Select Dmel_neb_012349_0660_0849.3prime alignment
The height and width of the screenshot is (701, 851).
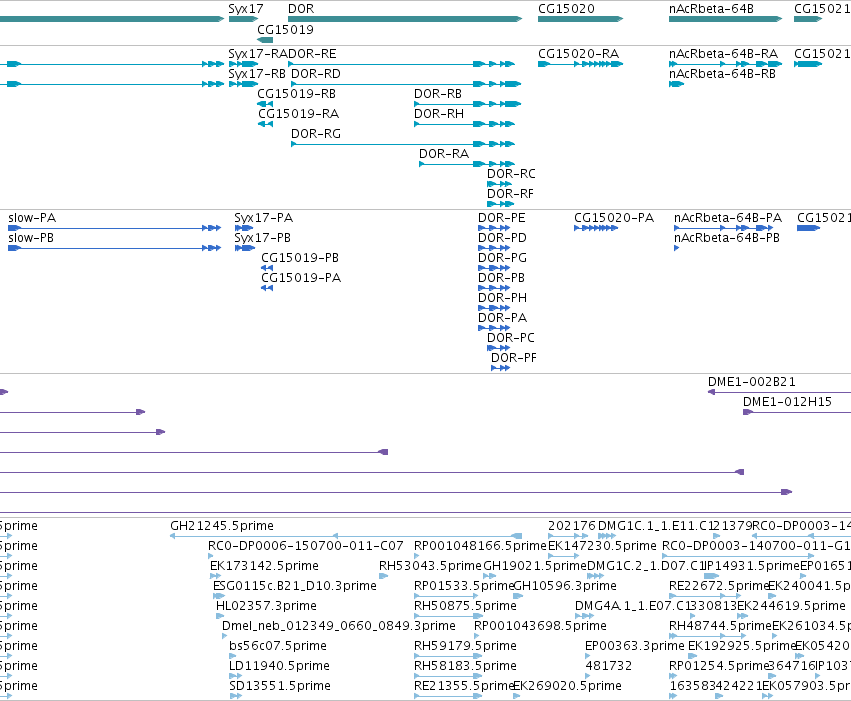coord(339,627)
